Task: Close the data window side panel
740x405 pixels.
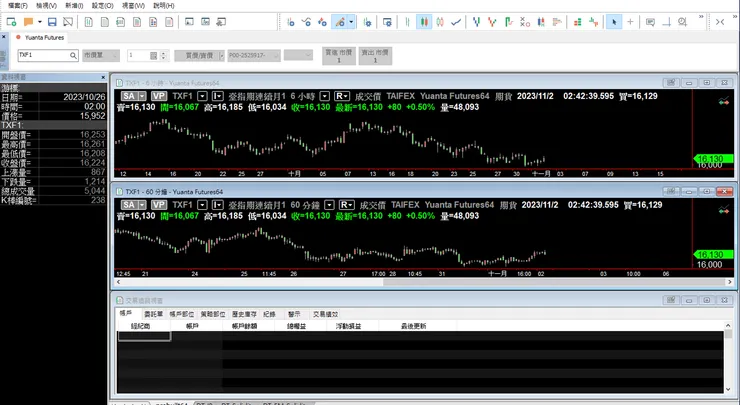Action: point(103,77)
